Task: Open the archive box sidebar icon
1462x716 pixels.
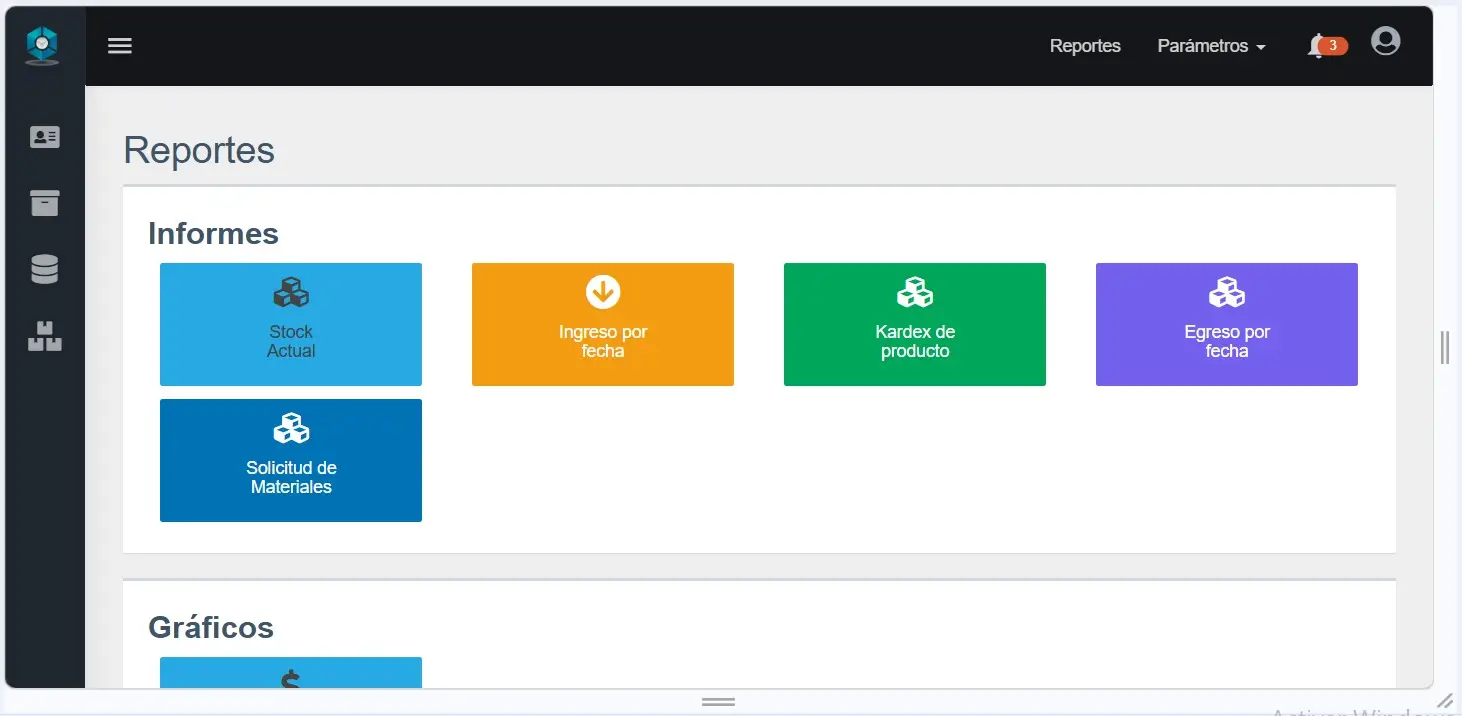Action: (45, 203)
